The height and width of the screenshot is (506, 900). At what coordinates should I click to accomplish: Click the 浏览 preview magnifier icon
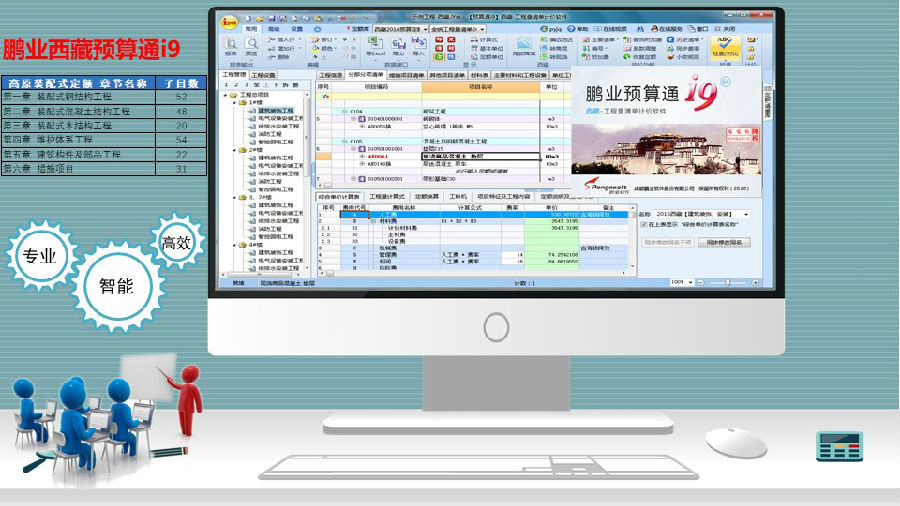(x=251, y=47)
